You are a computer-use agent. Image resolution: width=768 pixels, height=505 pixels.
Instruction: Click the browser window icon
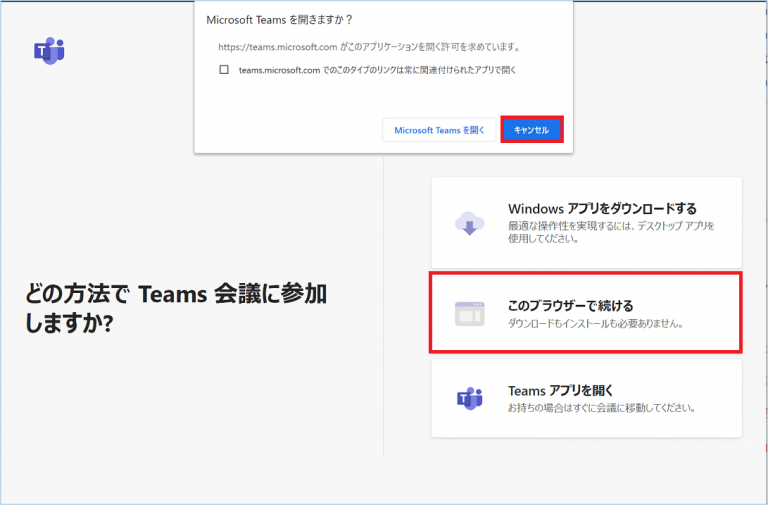tap(469, 313)
